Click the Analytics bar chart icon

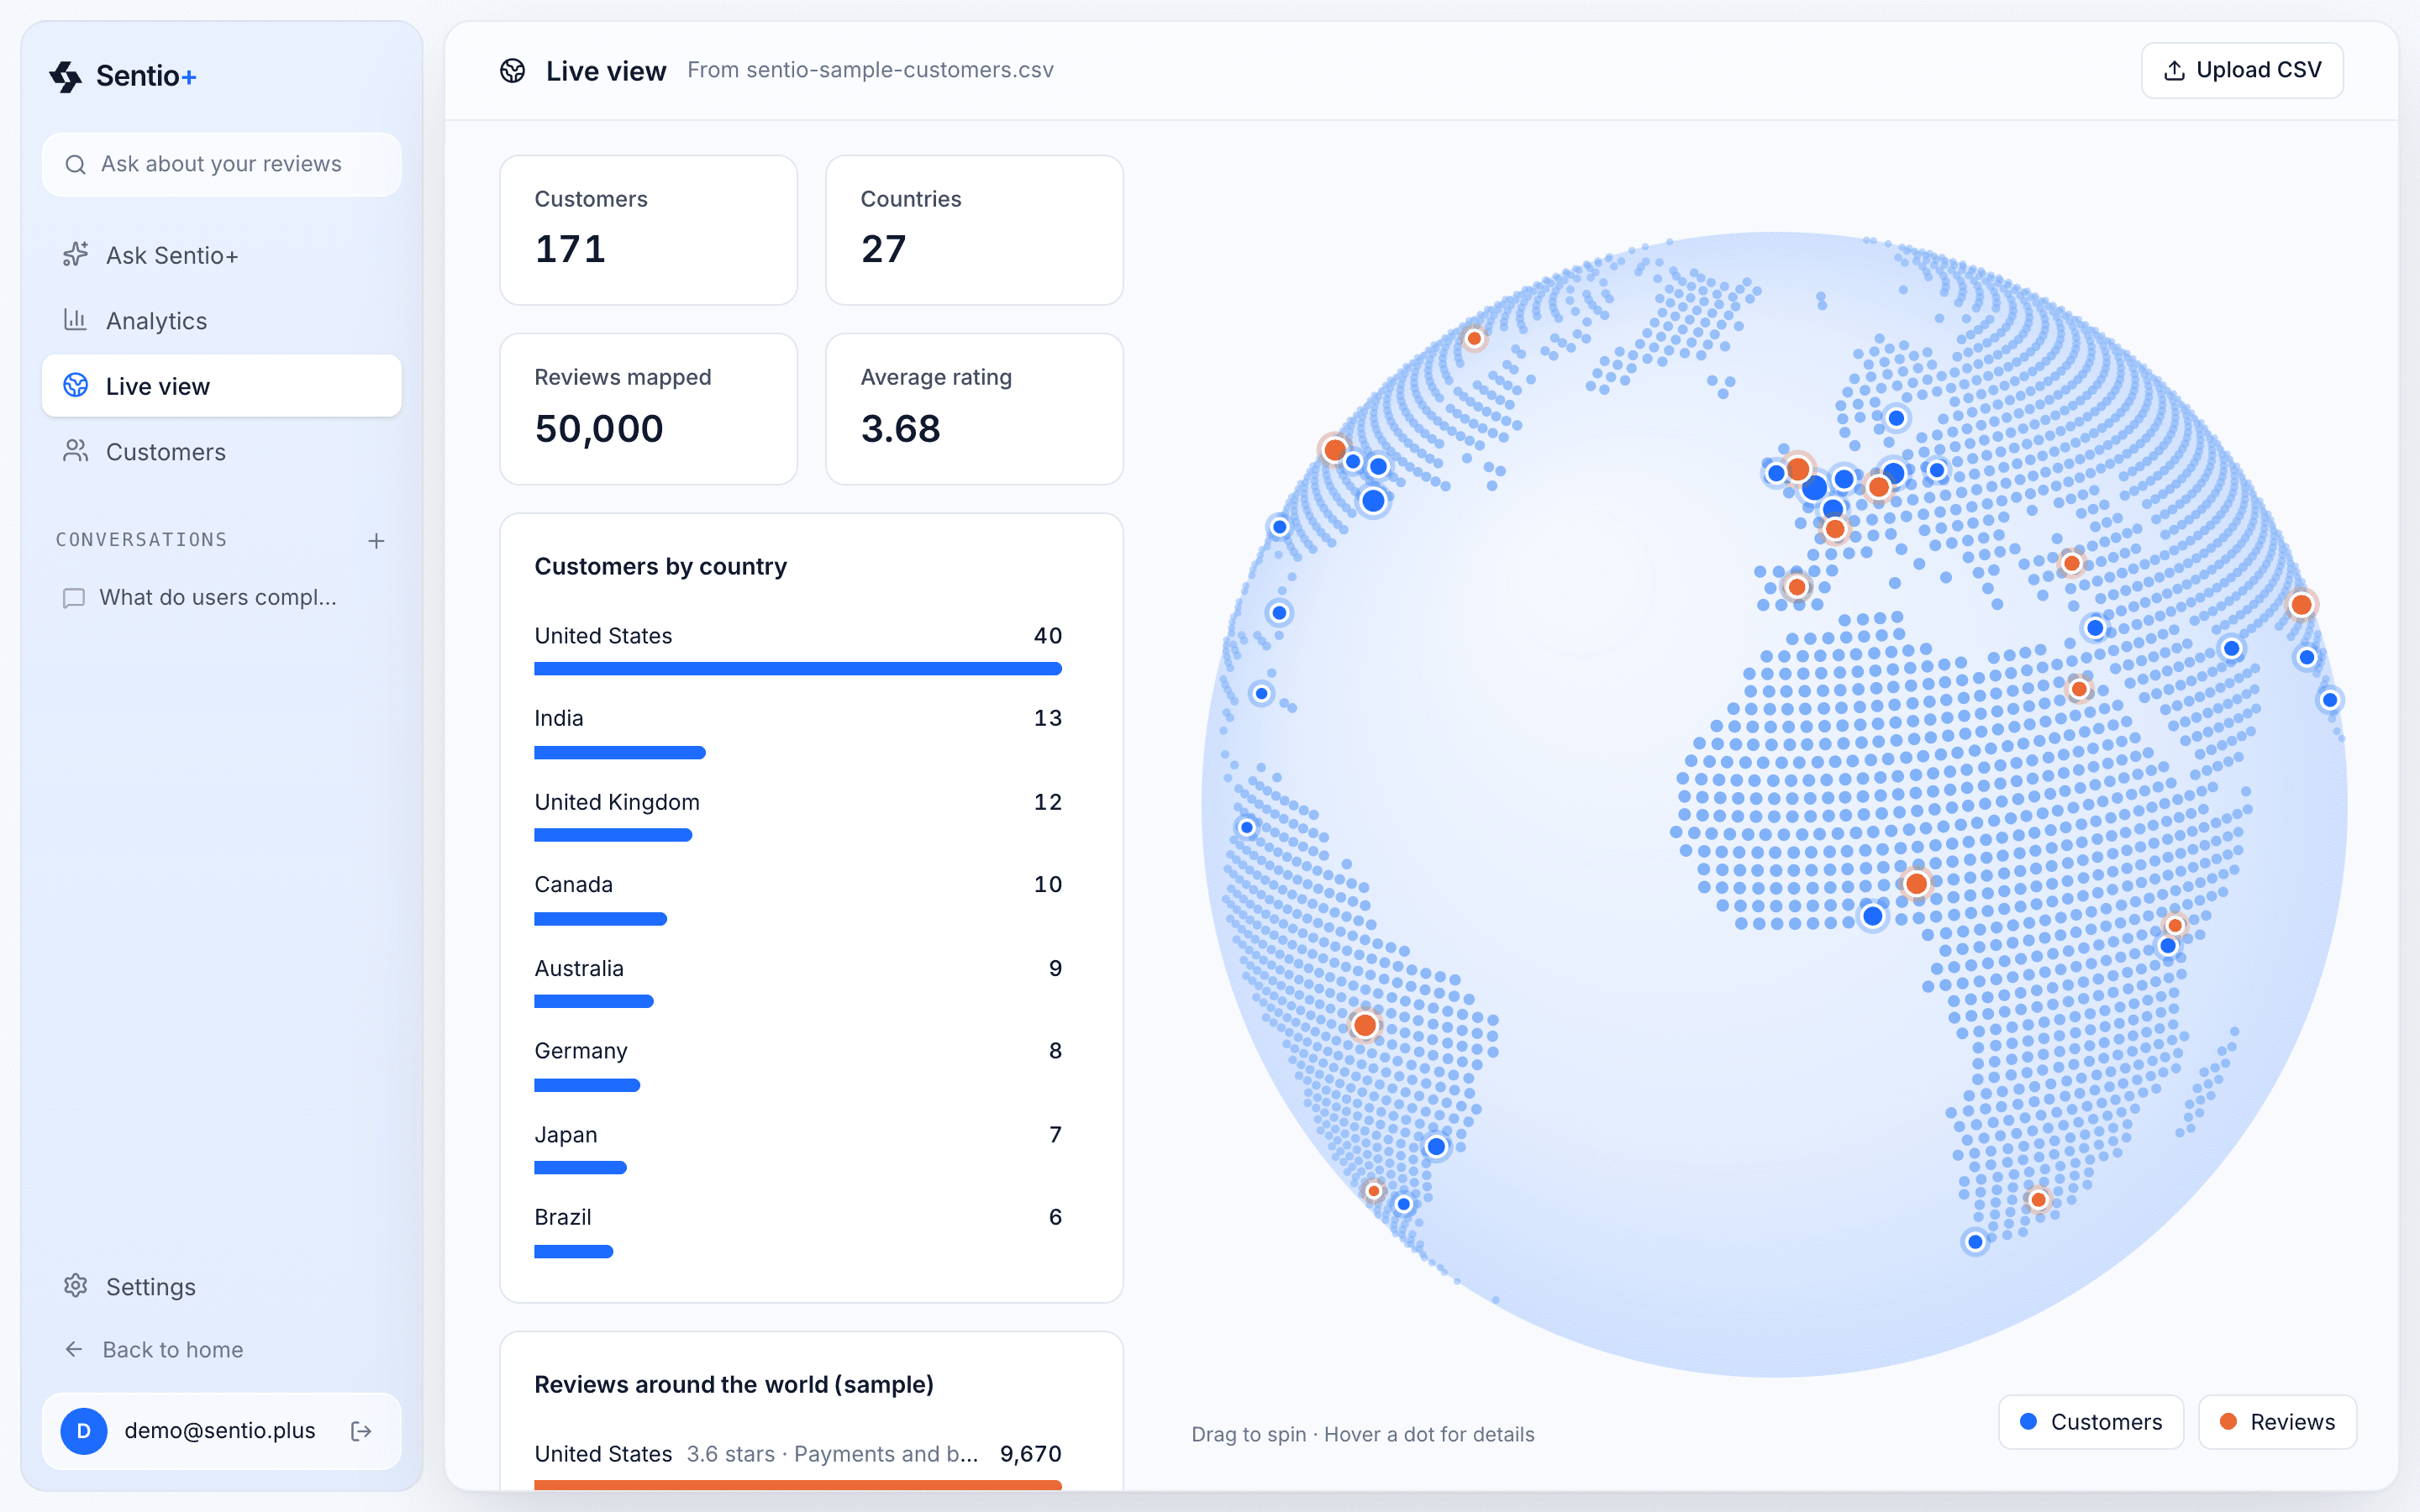pyautogui.click(x=76, y=320)
